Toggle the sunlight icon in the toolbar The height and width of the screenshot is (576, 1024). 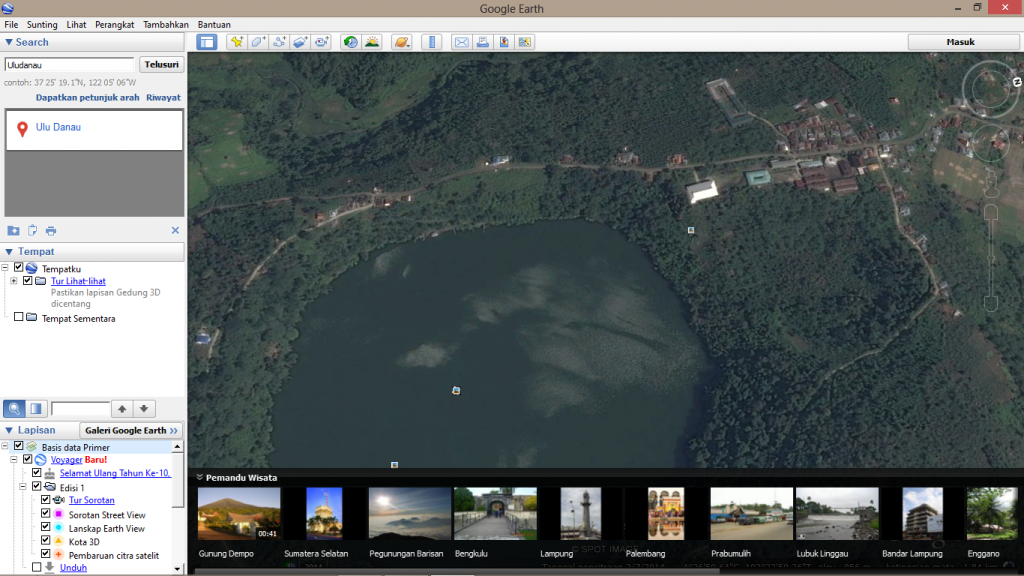click(x=372, y=42)
